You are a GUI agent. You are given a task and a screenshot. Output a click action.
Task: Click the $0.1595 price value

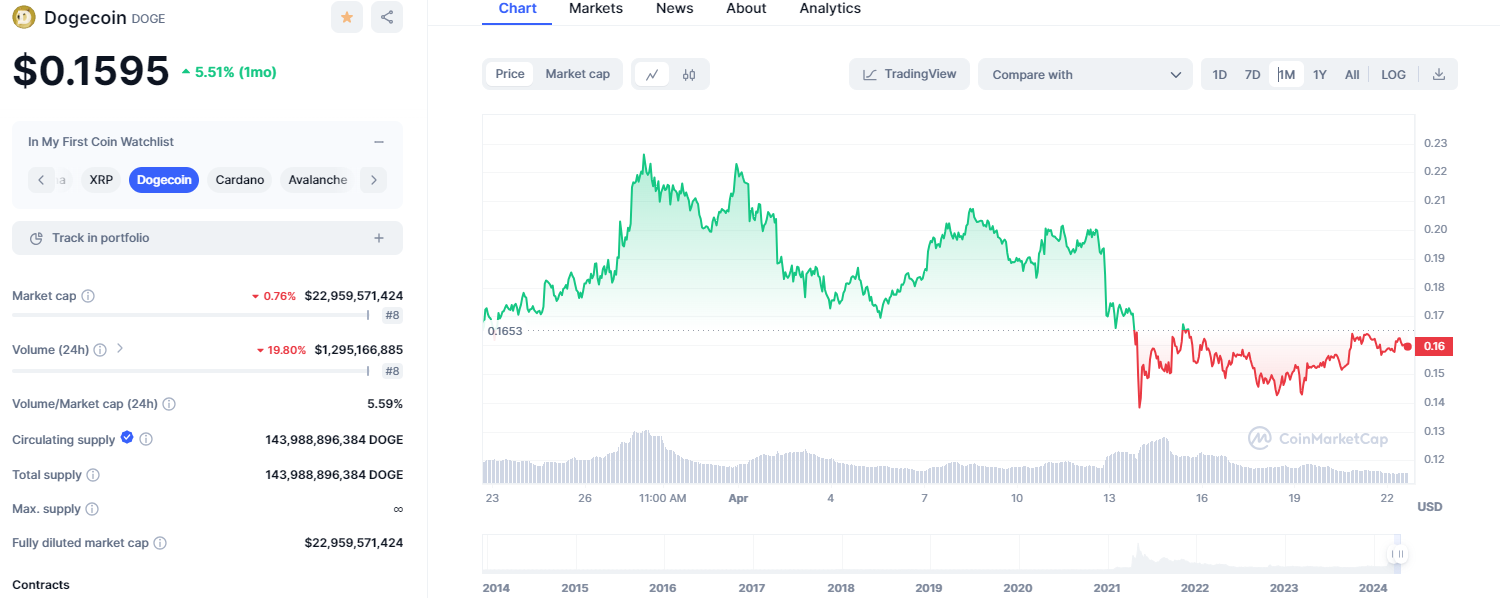[91, 71]
